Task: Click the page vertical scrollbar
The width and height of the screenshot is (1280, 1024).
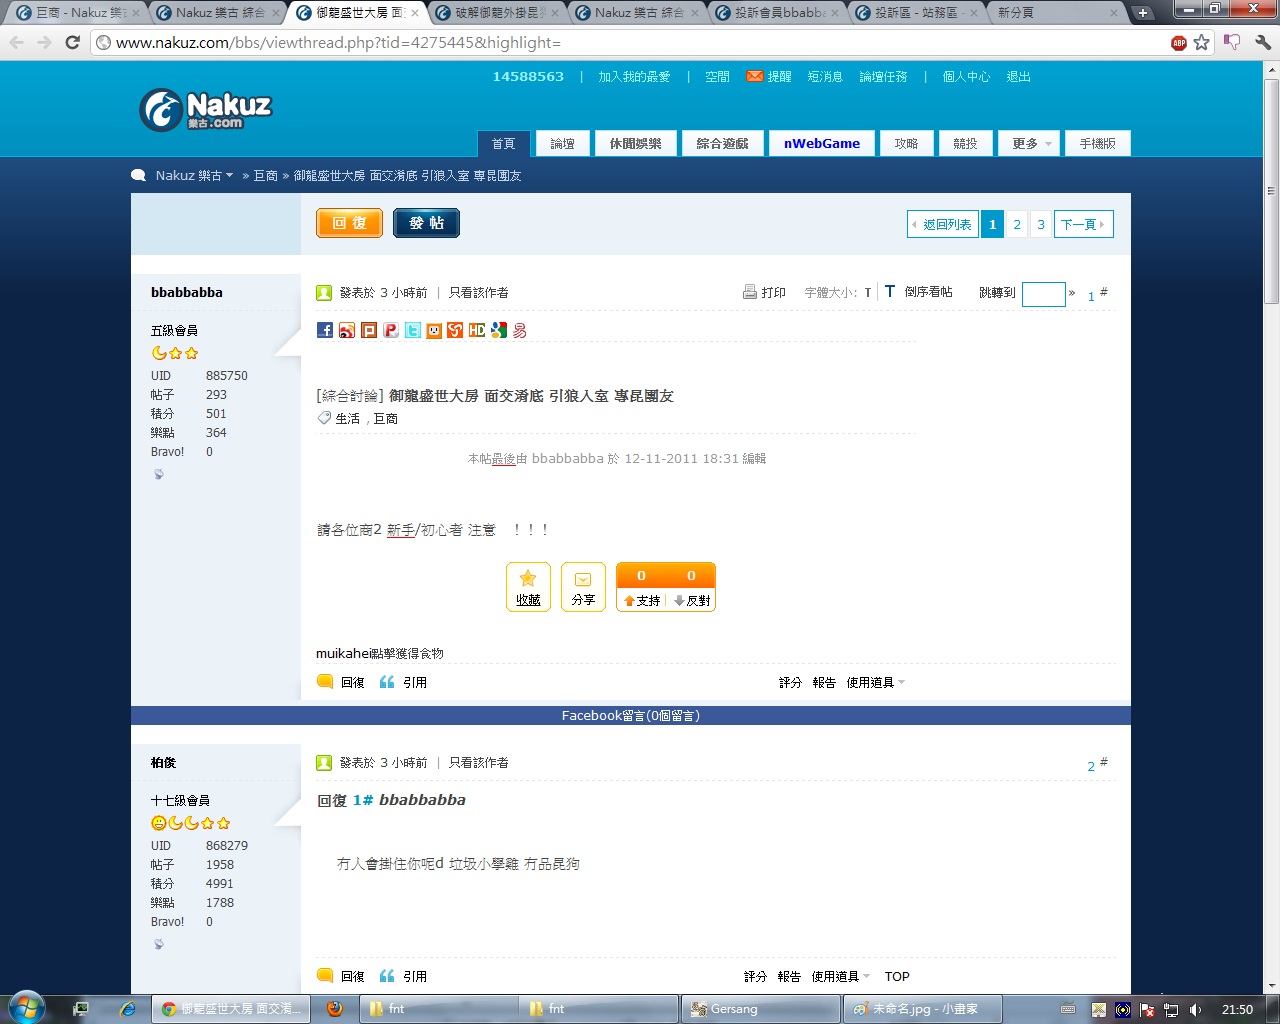Action: [x=1272, y=190]
